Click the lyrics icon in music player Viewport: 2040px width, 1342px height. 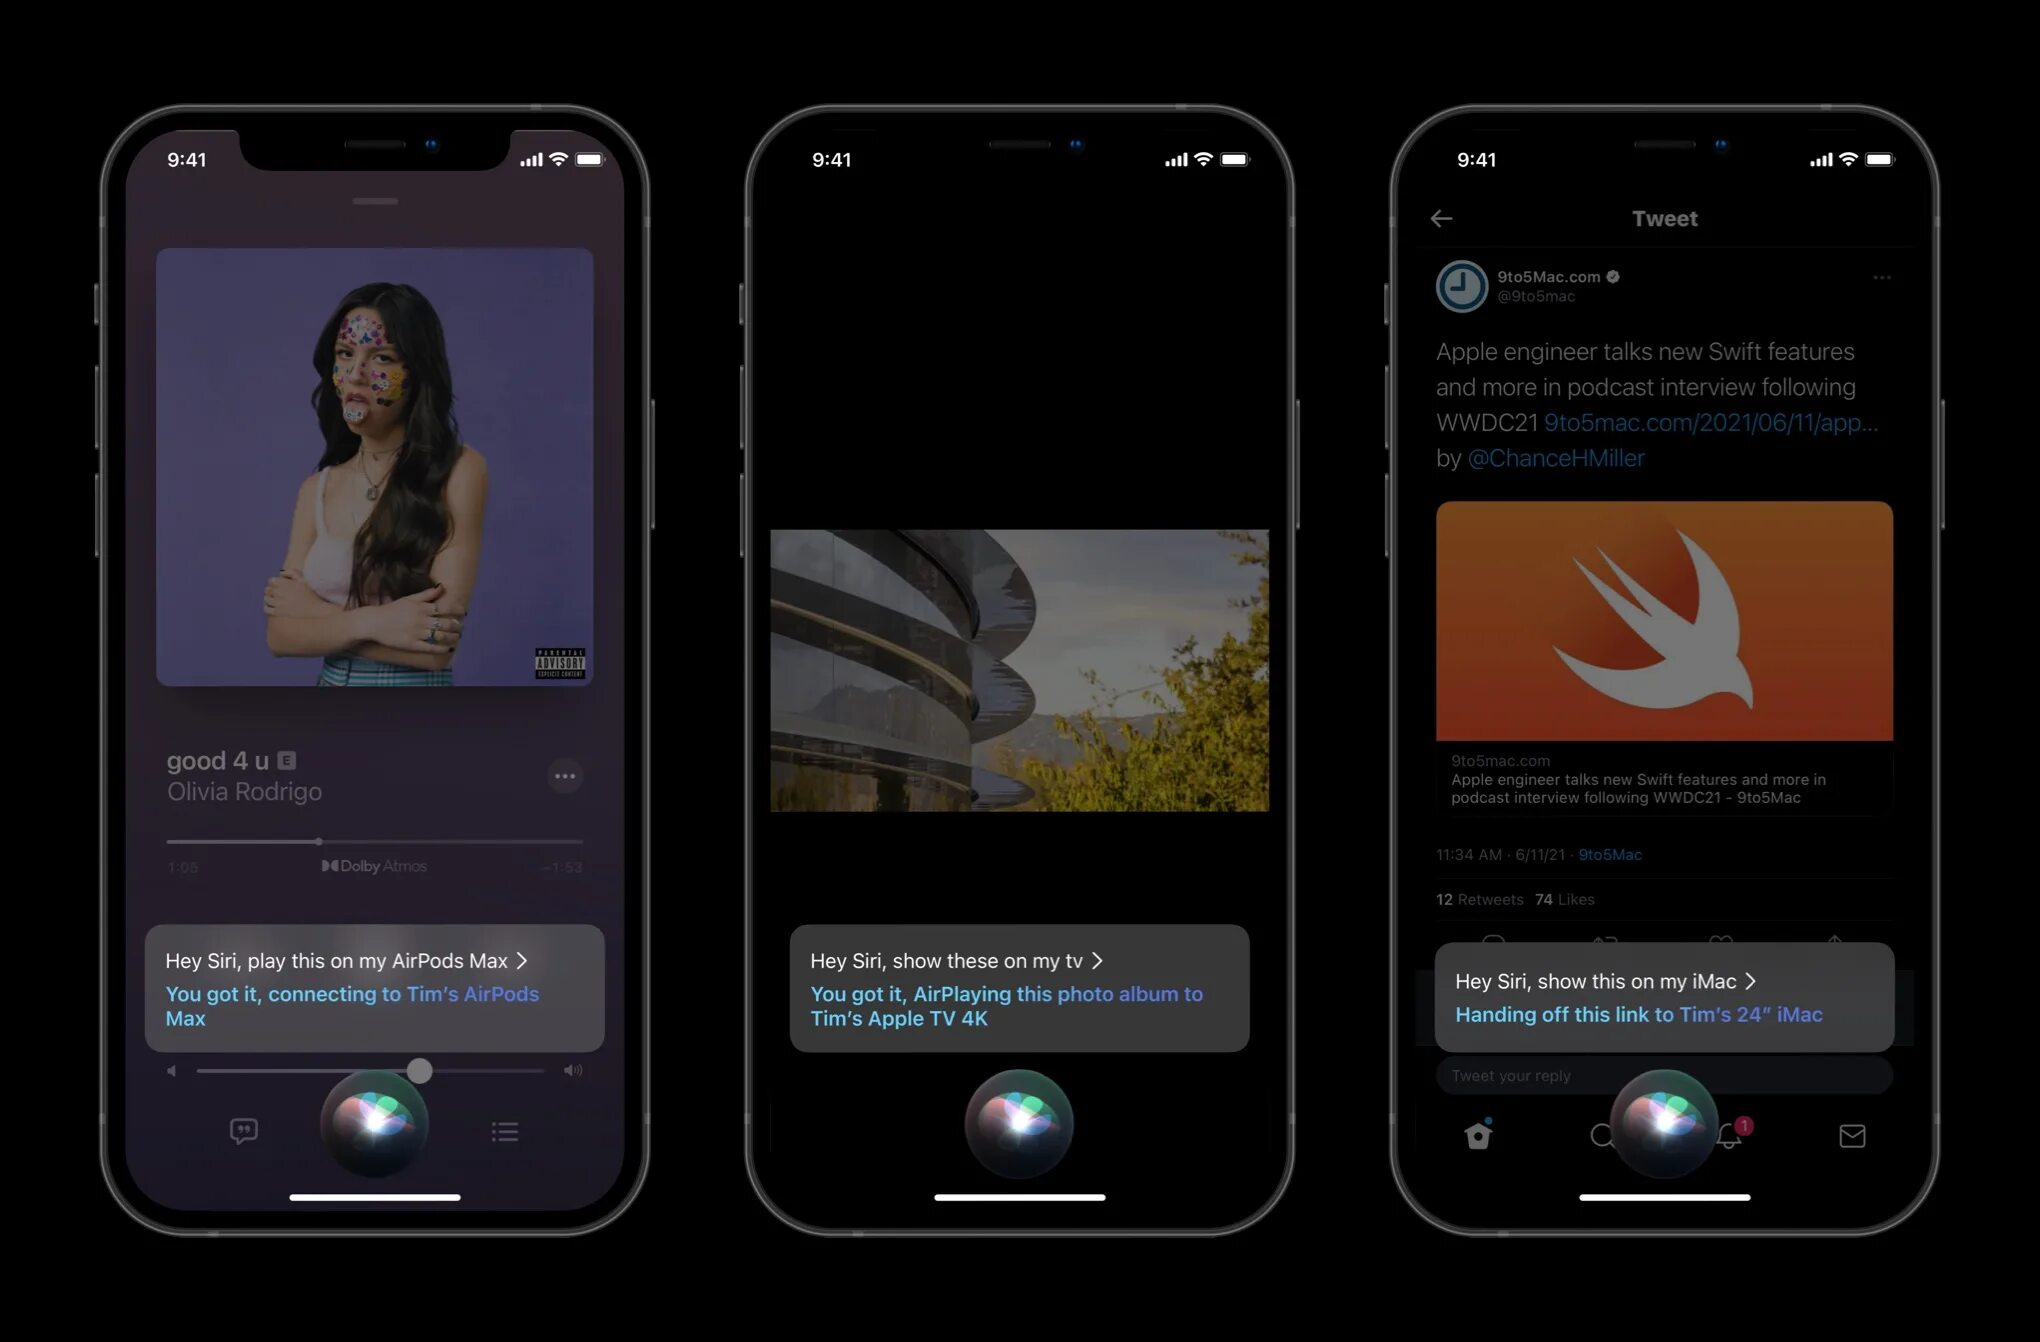click(x=243, y=1132)
